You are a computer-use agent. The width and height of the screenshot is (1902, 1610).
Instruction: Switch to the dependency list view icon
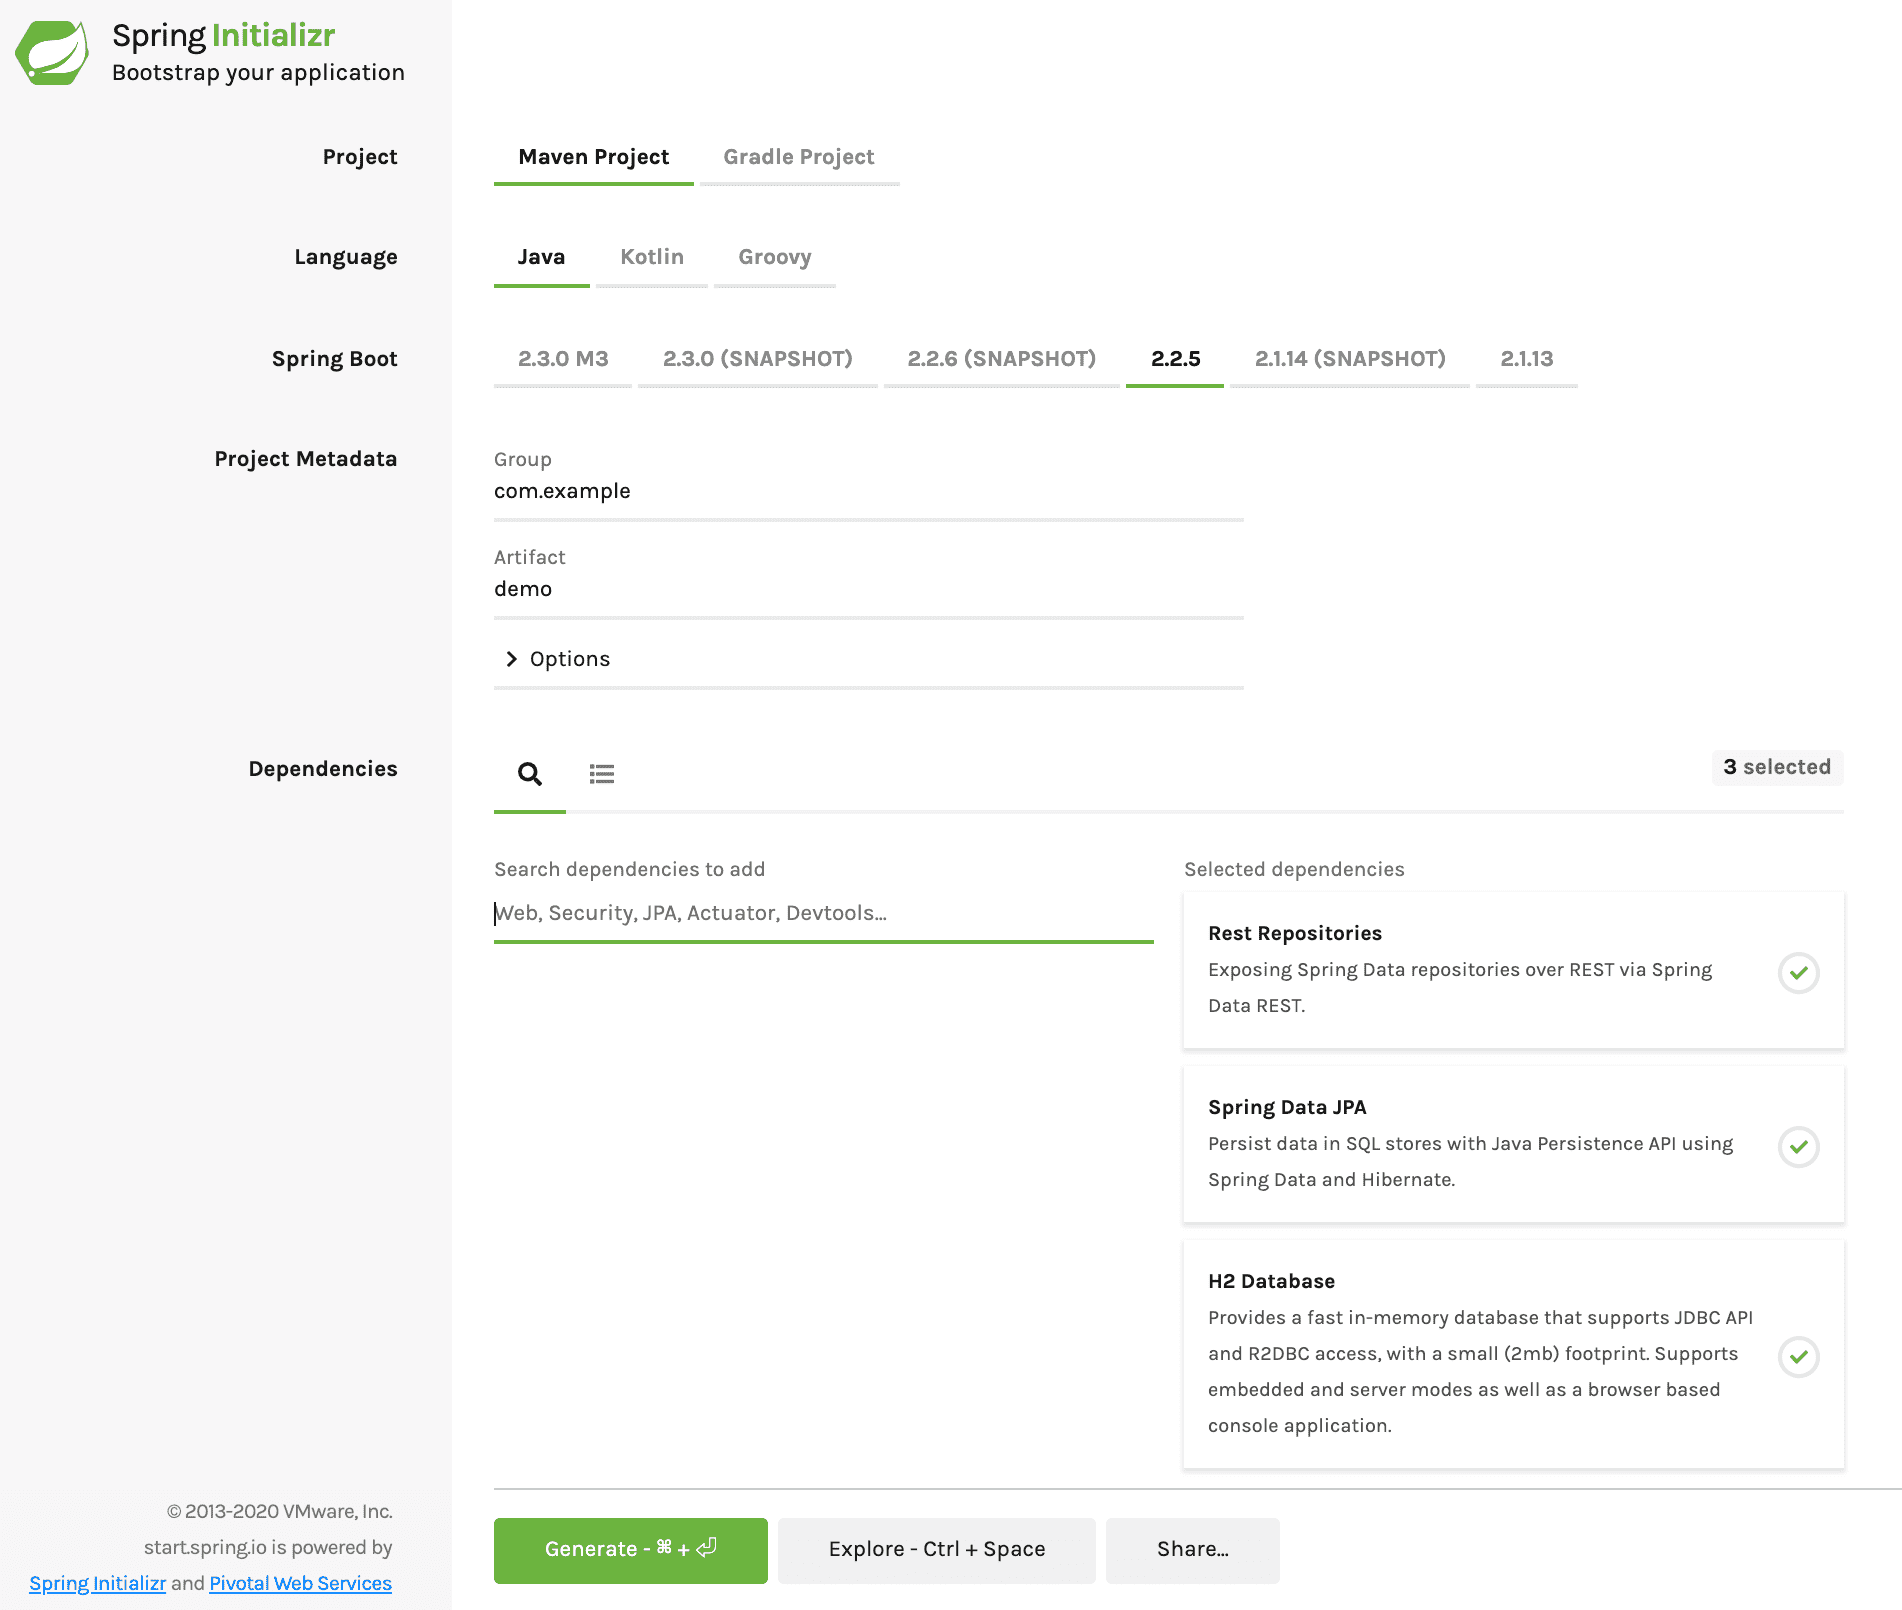[x=602, y=774]
